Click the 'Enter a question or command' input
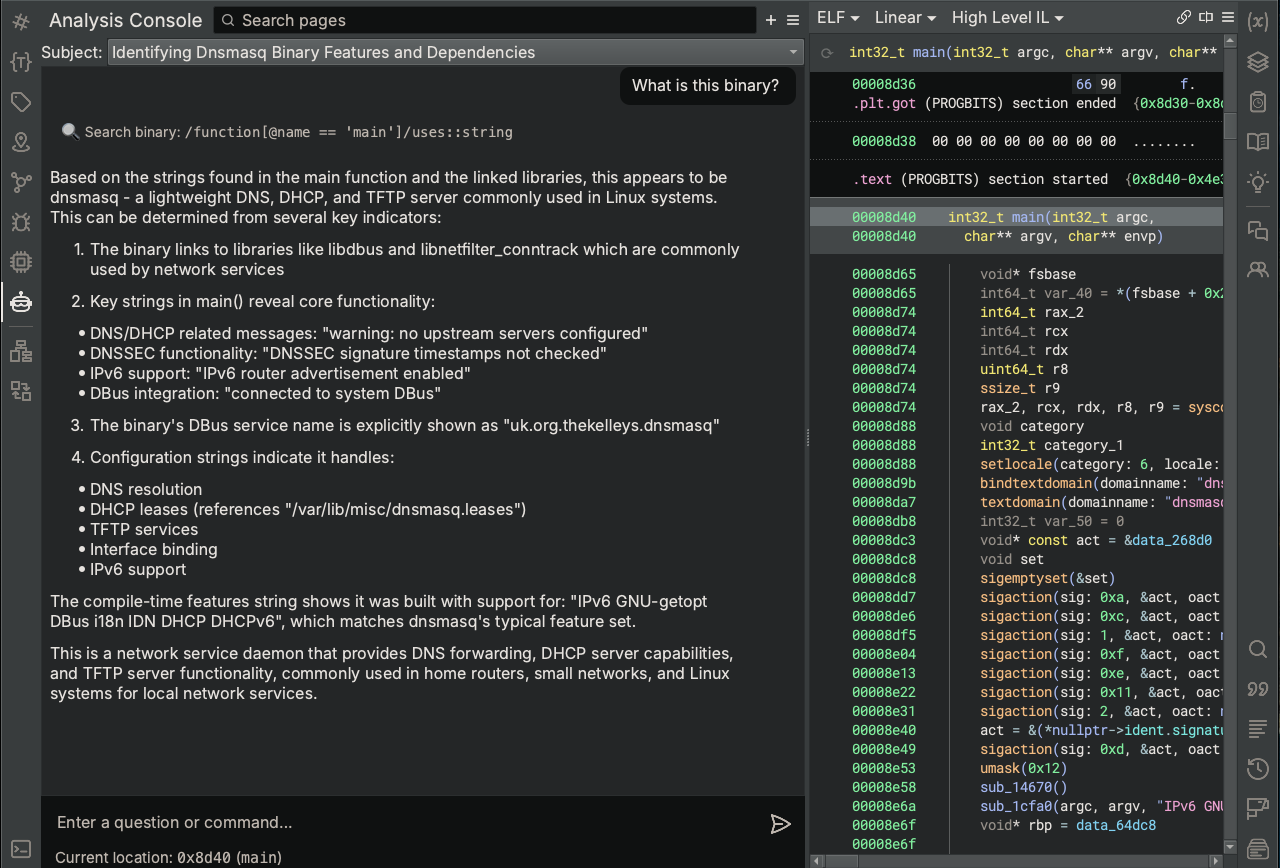This screenshot has height=868, width=1280. click(405, 823)
